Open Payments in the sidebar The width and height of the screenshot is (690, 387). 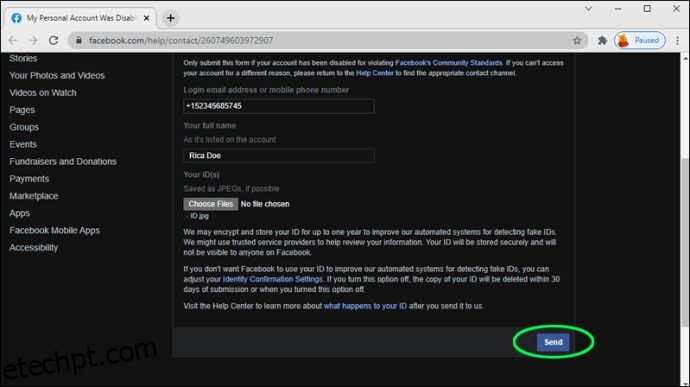29,178
